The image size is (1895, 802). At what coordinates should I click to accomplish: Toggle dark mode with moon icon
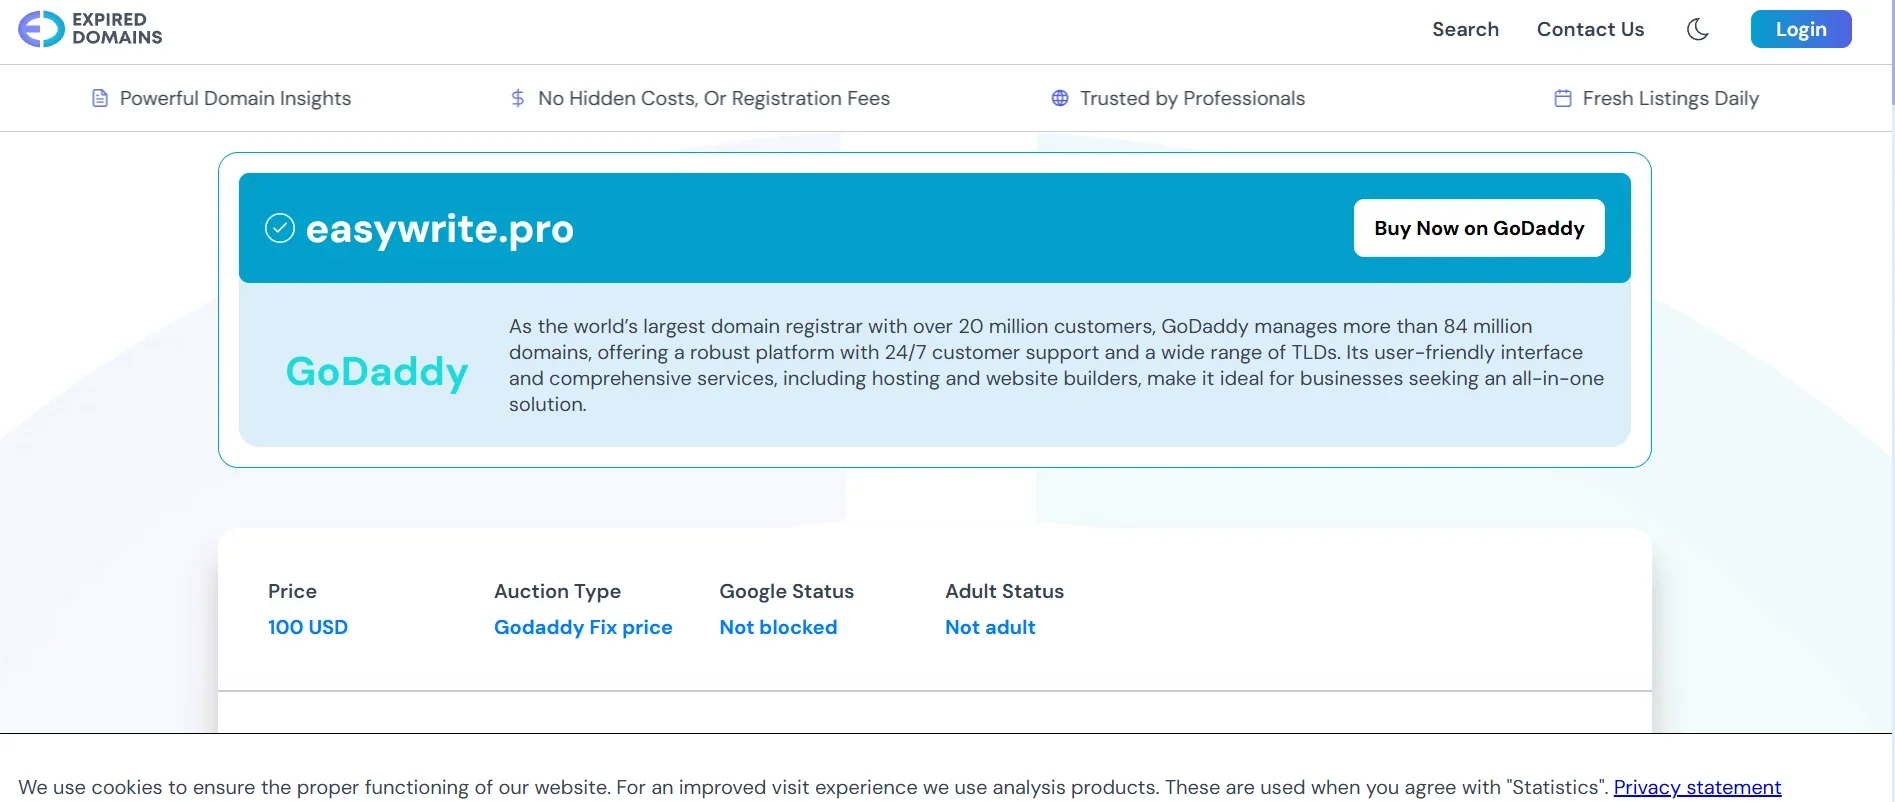coord(1697,29)
